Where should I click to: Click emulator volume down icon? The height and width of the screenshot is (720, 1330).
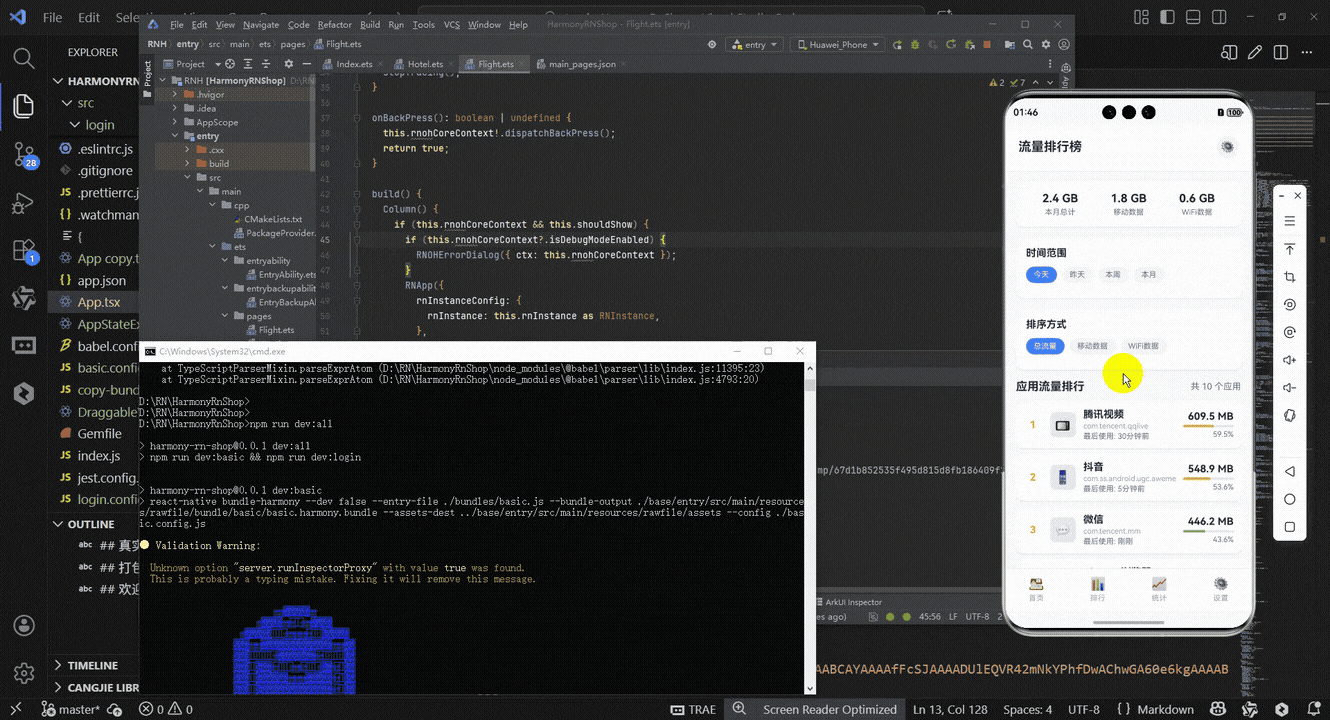click(x=1290, y=388)
